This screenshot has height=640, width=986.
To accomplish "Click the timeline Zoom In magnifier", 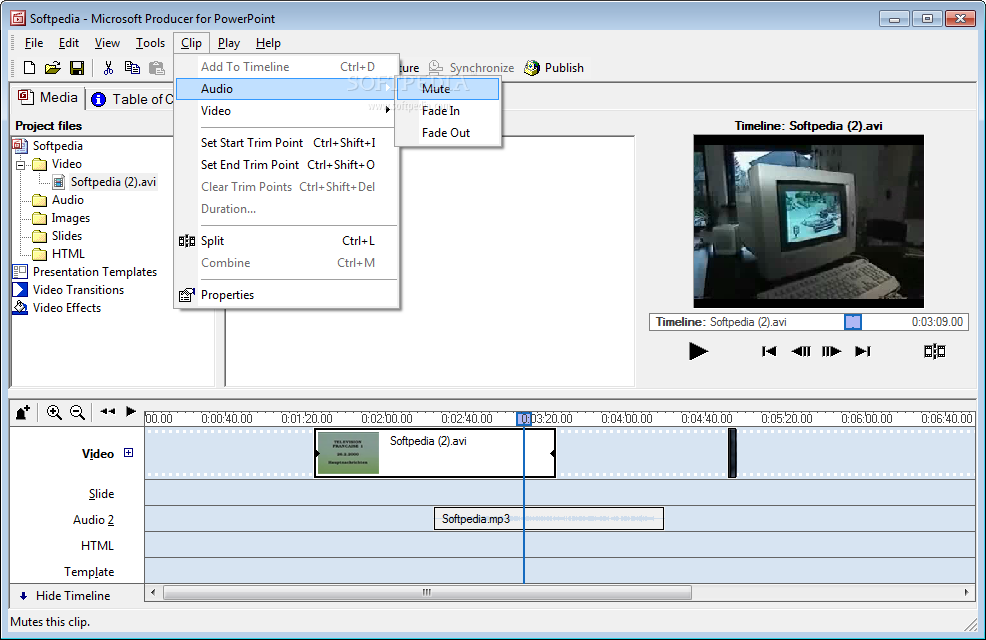I will click(x=54, y=412).
